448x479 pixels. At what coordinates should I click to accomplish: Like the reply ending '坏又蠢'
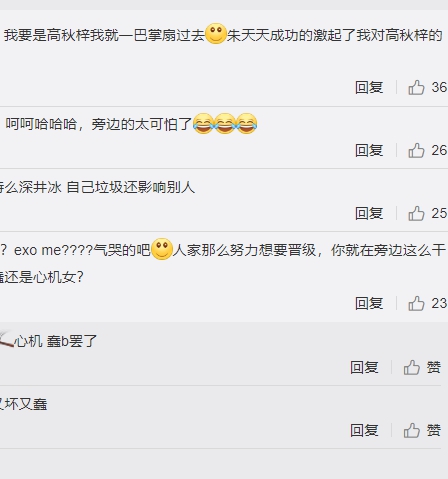pyautogui.click(x=412, y=430)
